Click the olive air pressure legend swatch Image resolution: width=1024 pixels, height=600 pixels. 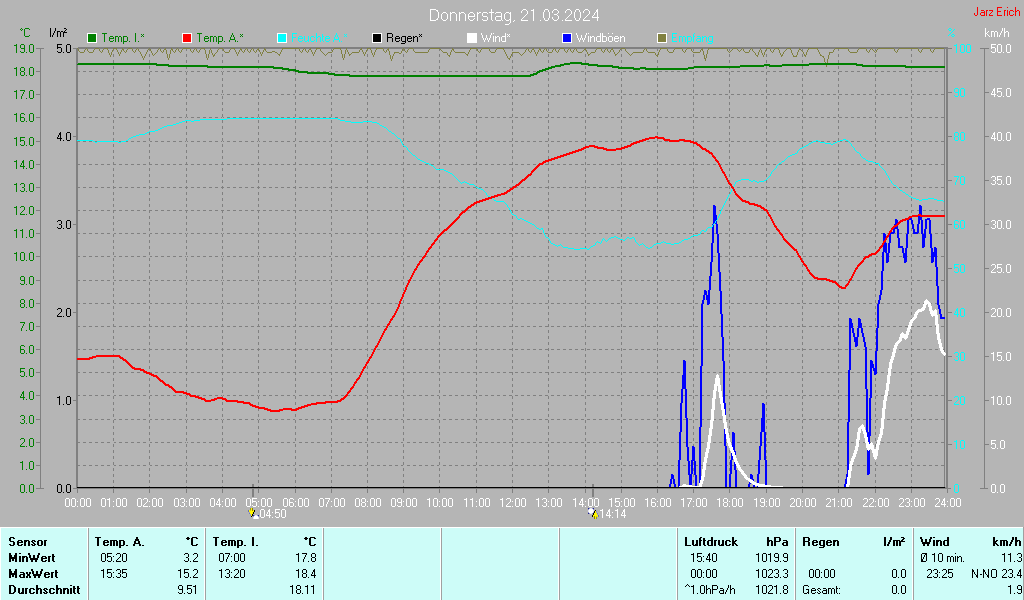(661, 38)
